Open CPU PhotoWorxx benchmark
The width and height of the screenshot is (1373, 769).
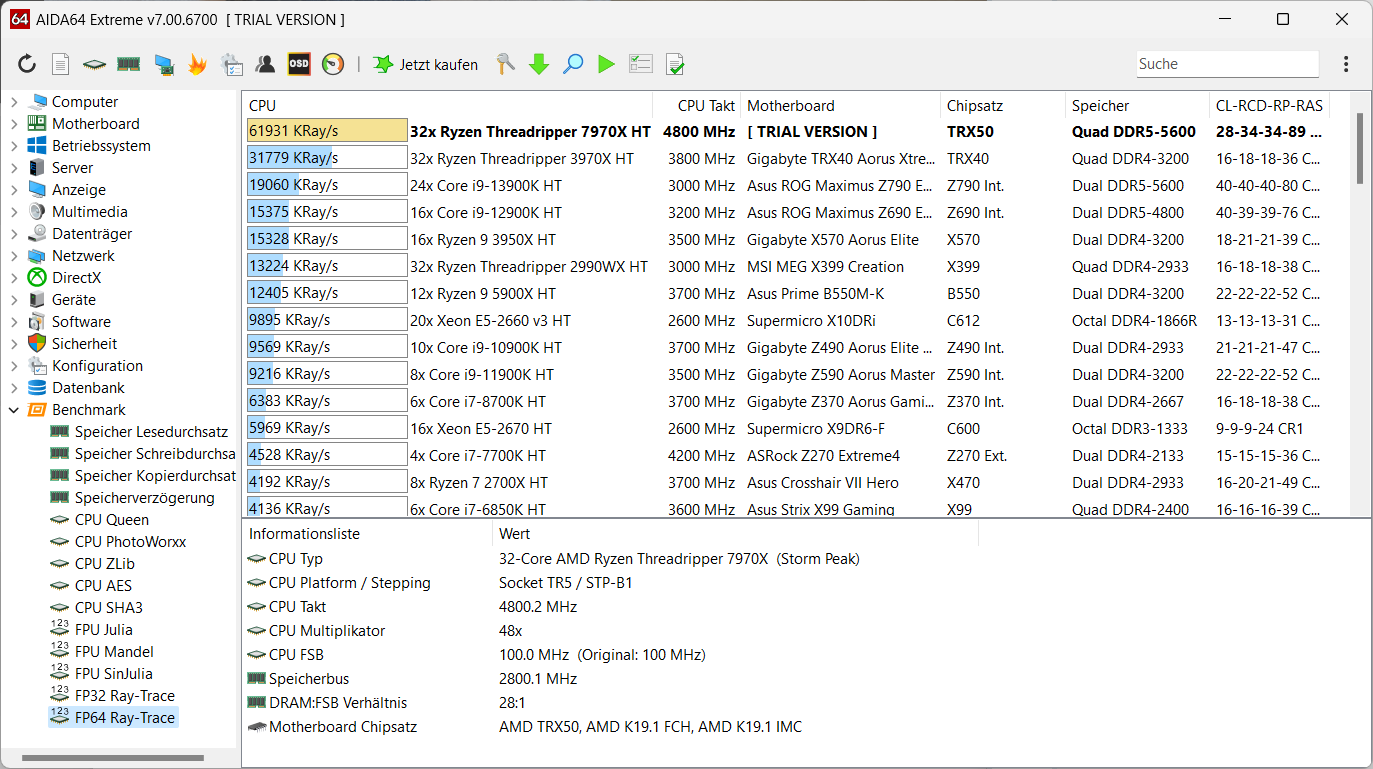tap(130, 542)
